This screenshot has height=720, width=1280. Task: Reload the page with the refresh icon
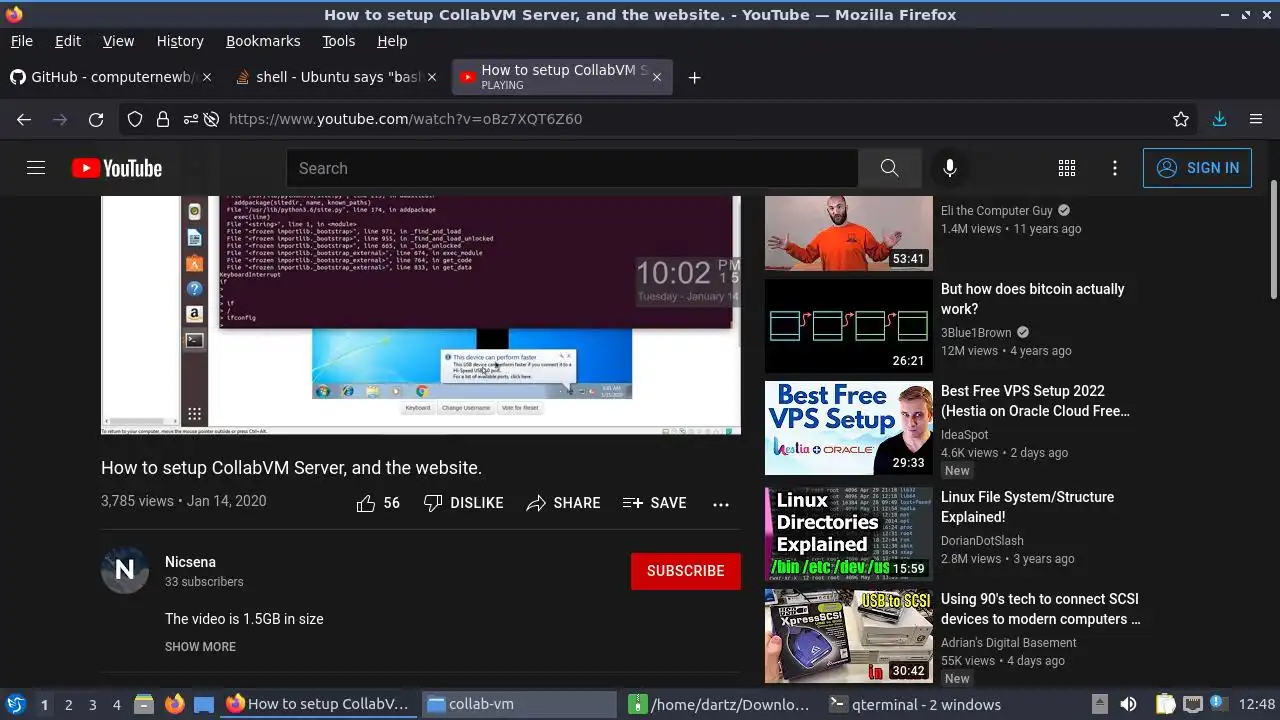96,119
